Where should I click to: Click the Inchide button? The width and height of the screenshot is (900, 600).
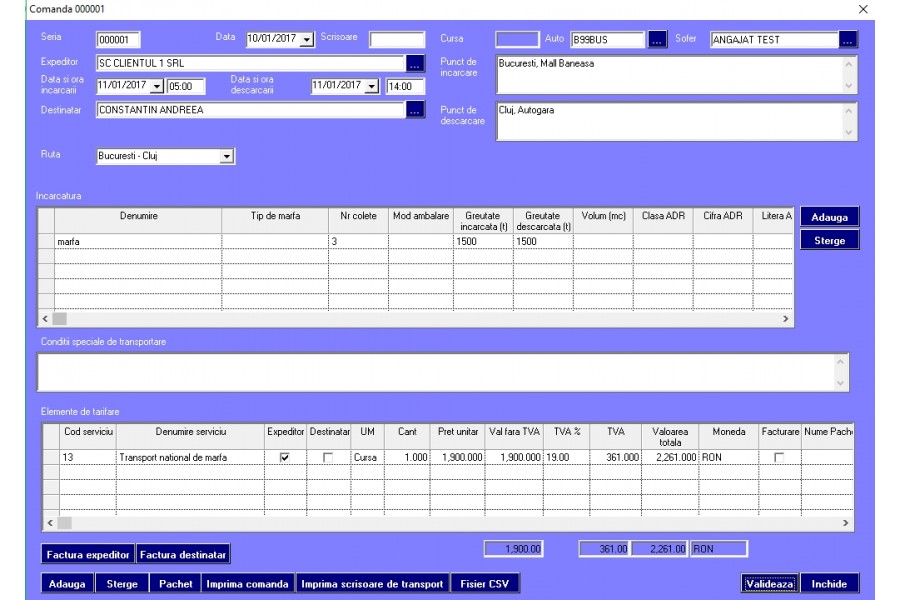tap(829, 583)
